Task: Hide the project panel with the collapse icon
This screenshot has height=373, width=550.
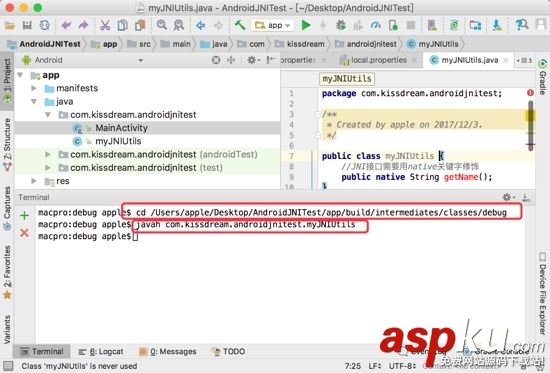Action: [270, 60]
